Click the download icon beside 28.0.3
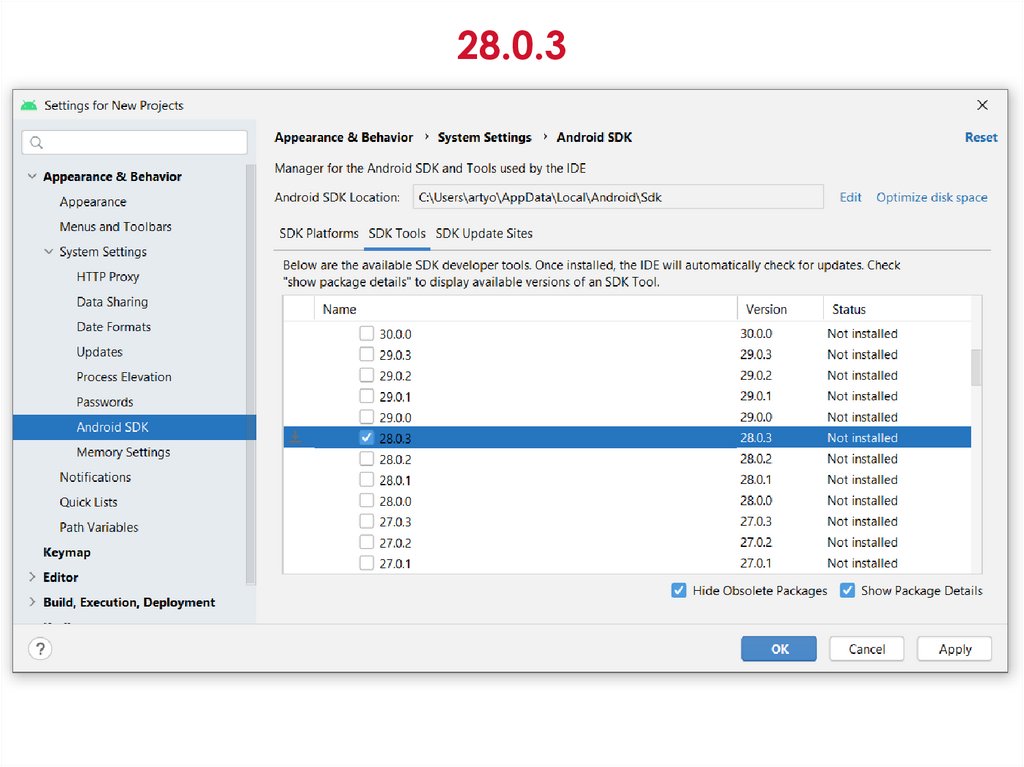This screenshot has width=1024, height=767. 296,438
